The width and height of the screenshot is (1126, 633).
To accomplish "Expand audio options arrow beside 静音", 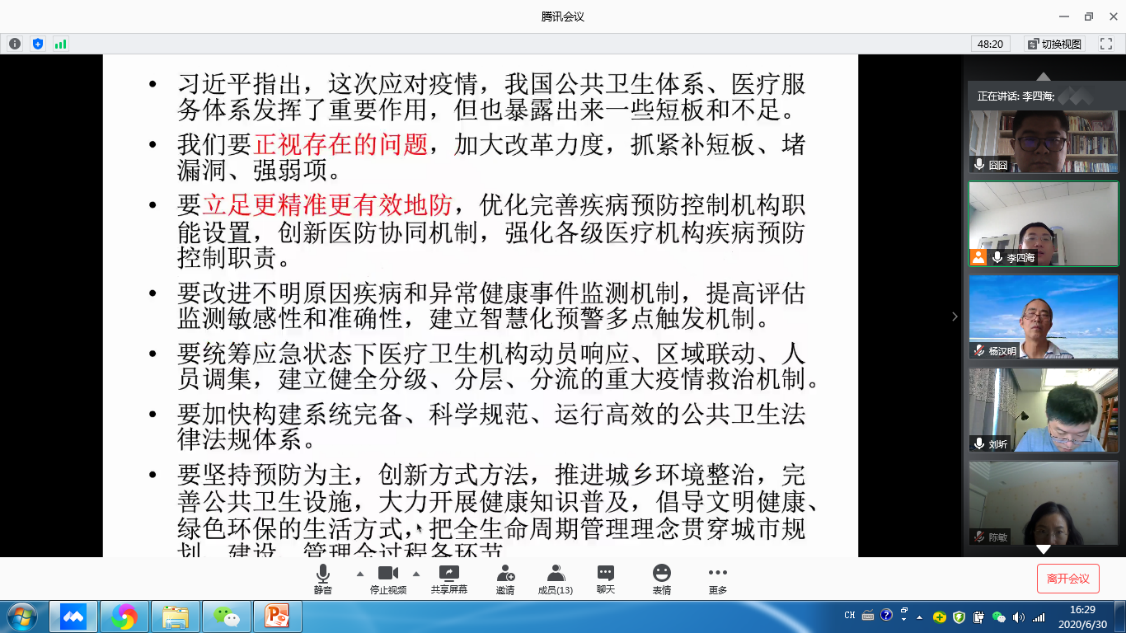I will pyautogui.click(x=360, y=574).
